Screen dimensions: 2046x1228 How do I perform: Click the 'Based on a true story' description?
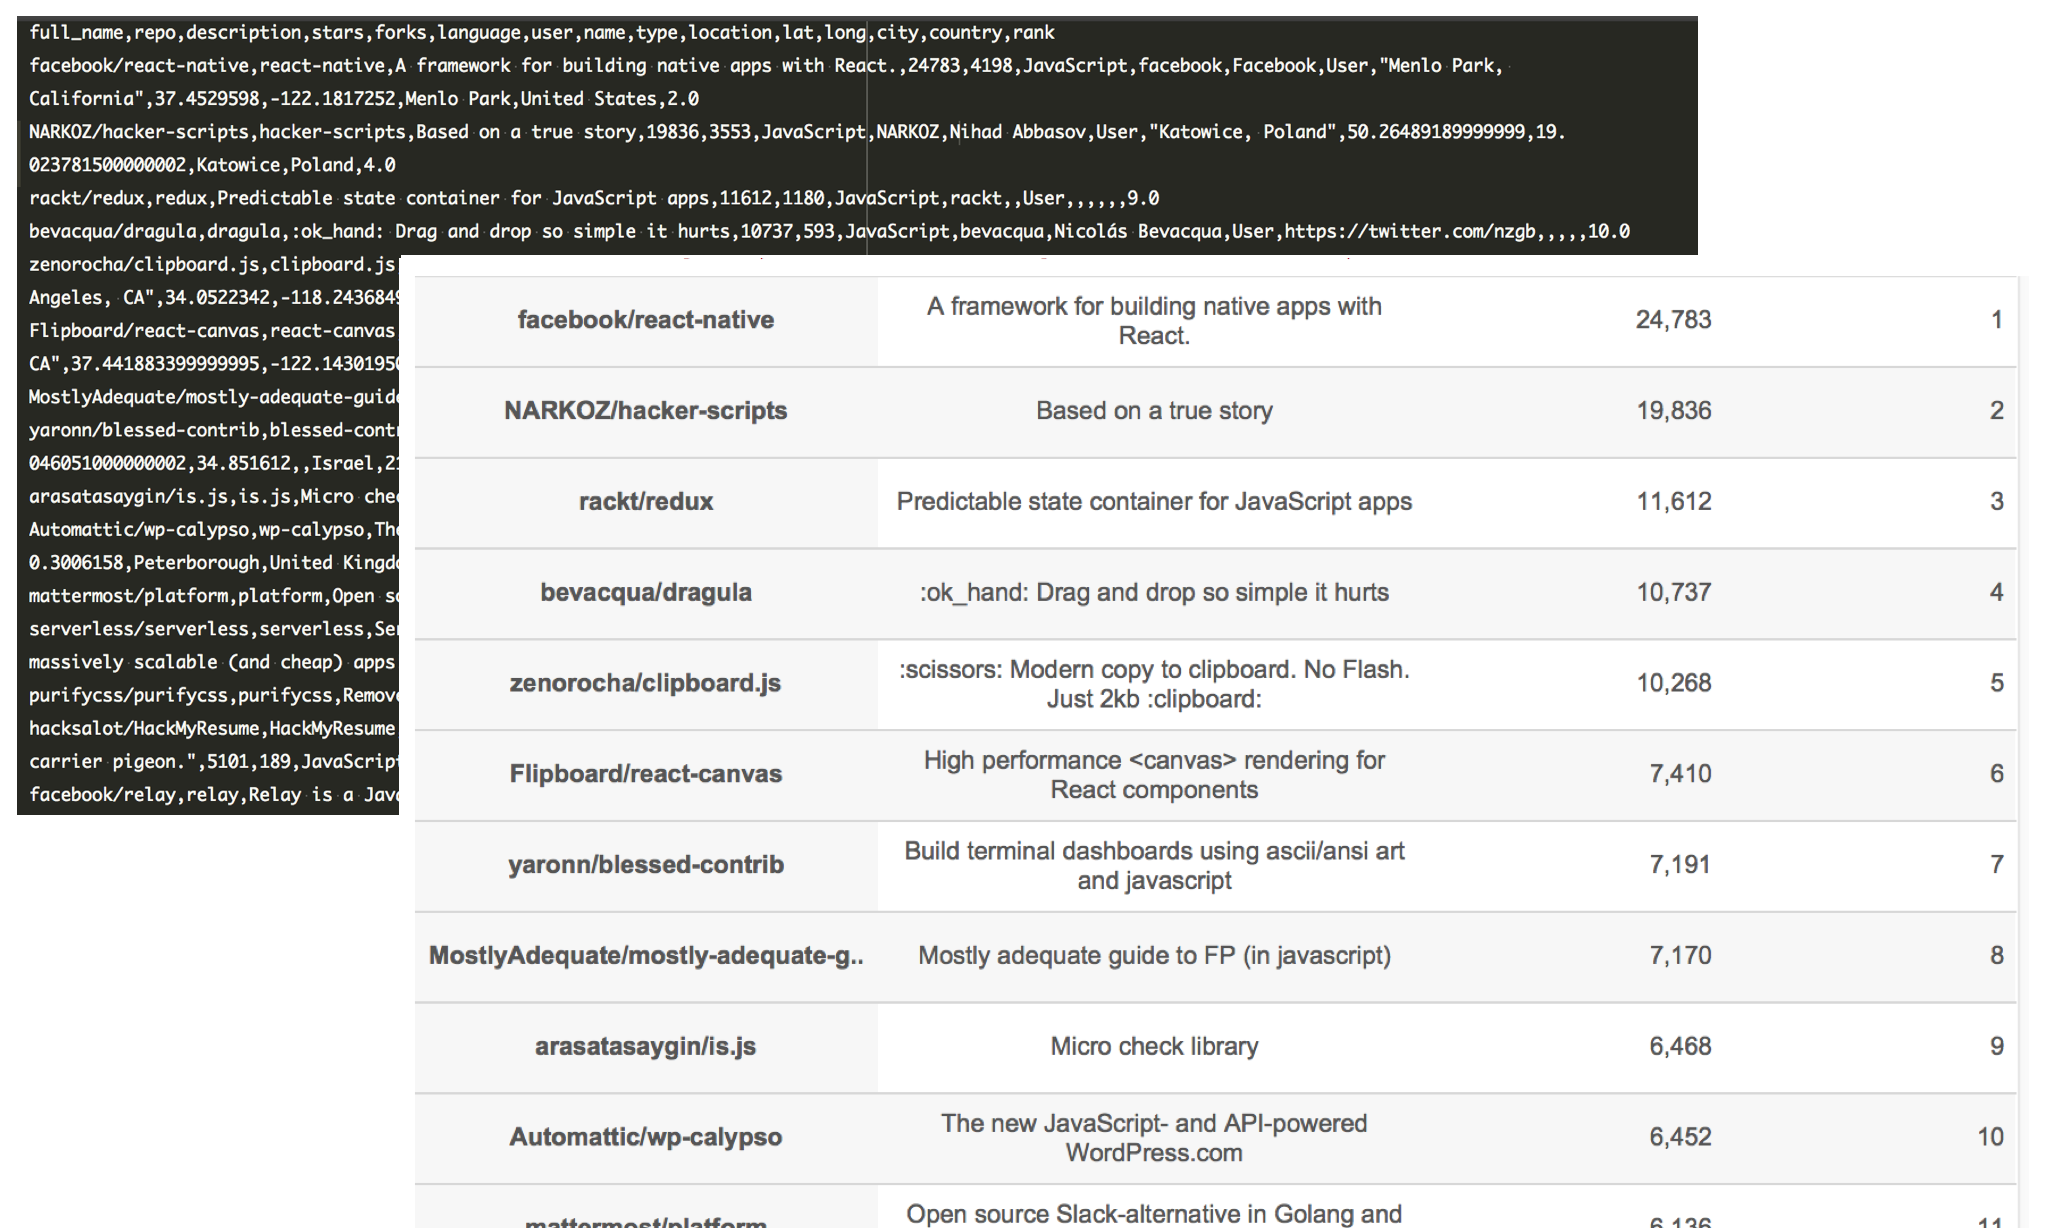pyautogui.click(x=1154, y=411)
